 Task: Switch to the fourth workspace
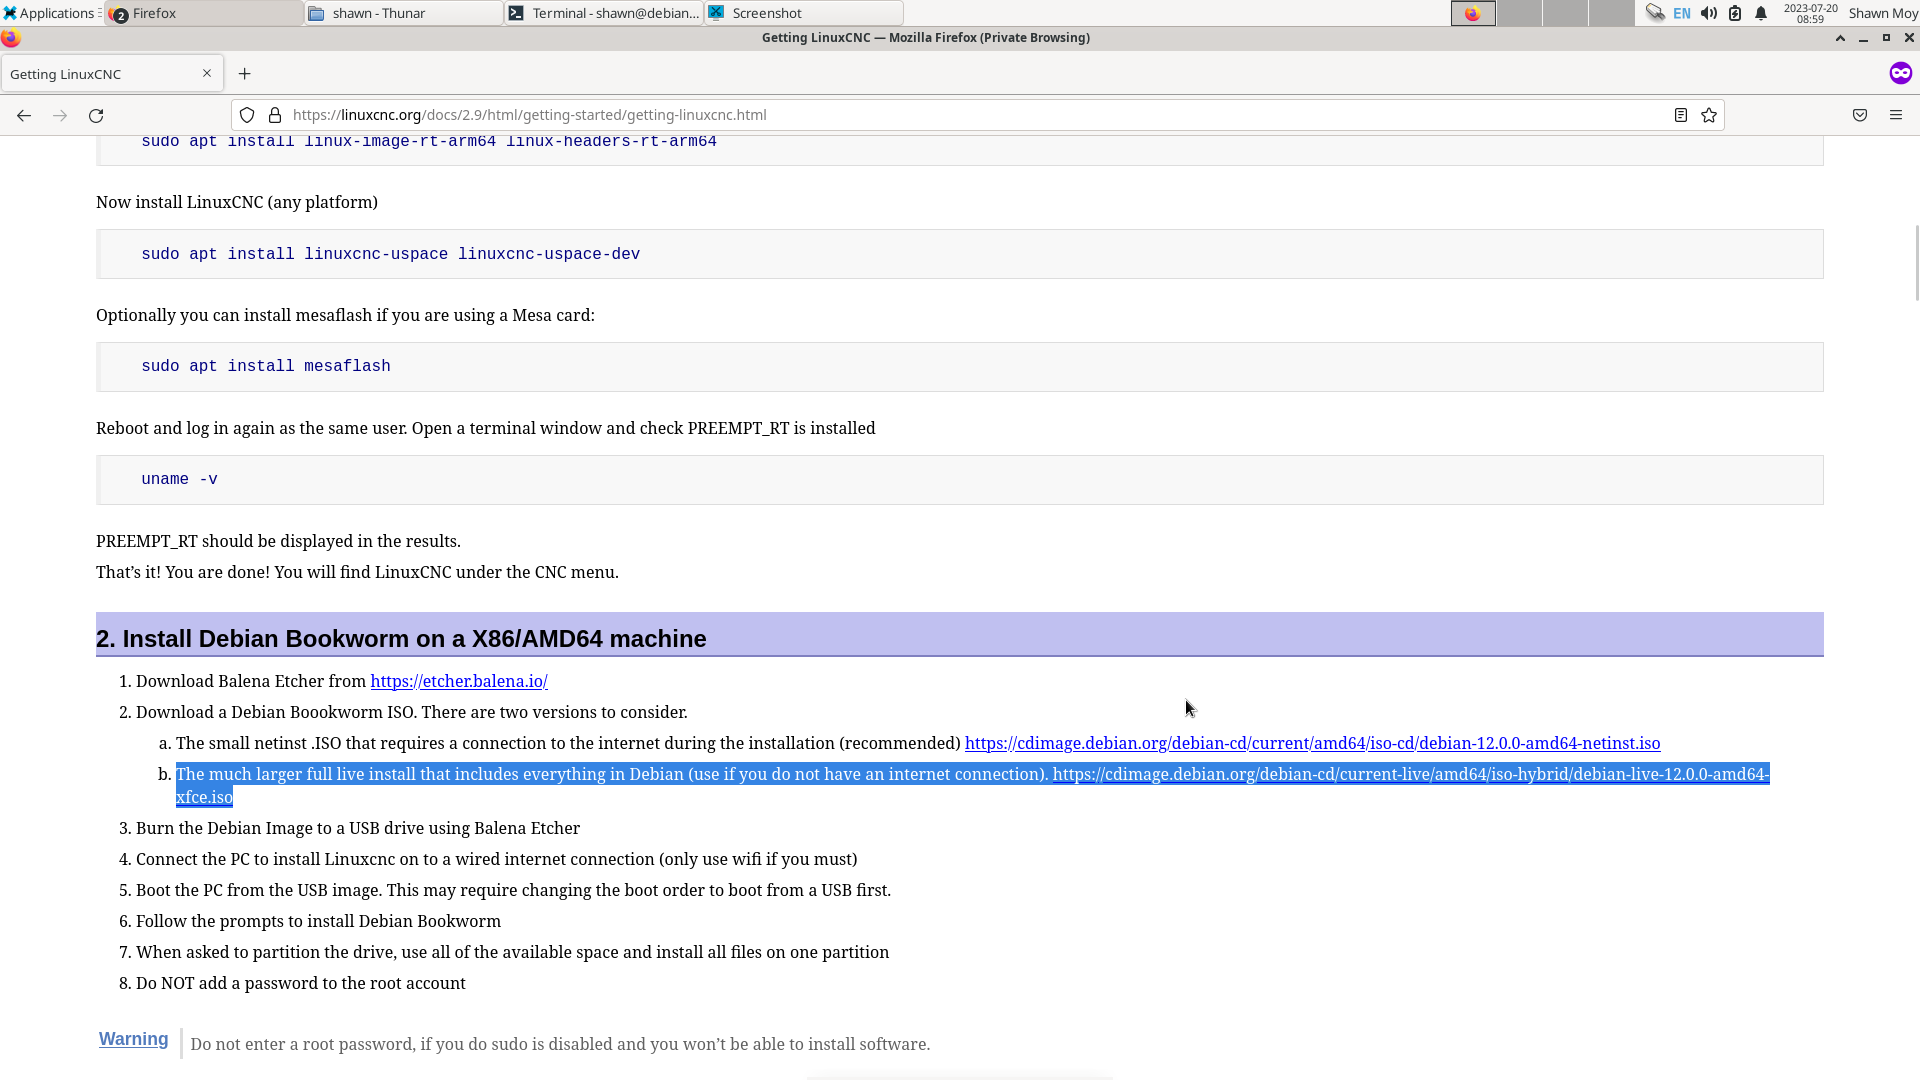click(x=1611, y=13)
